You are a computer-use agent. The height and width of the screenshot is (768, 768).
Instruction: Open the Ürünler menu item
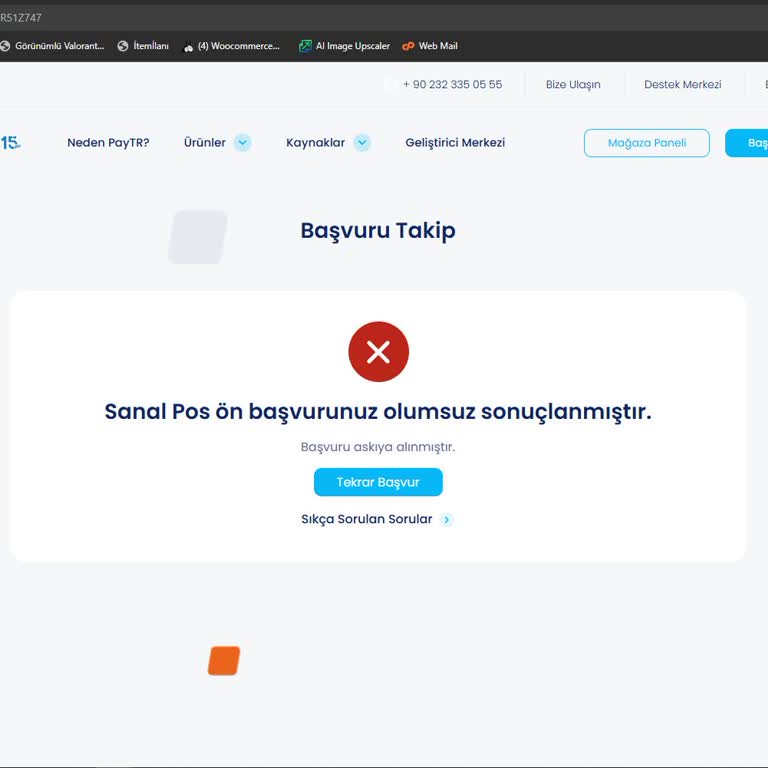click(205, 143)
